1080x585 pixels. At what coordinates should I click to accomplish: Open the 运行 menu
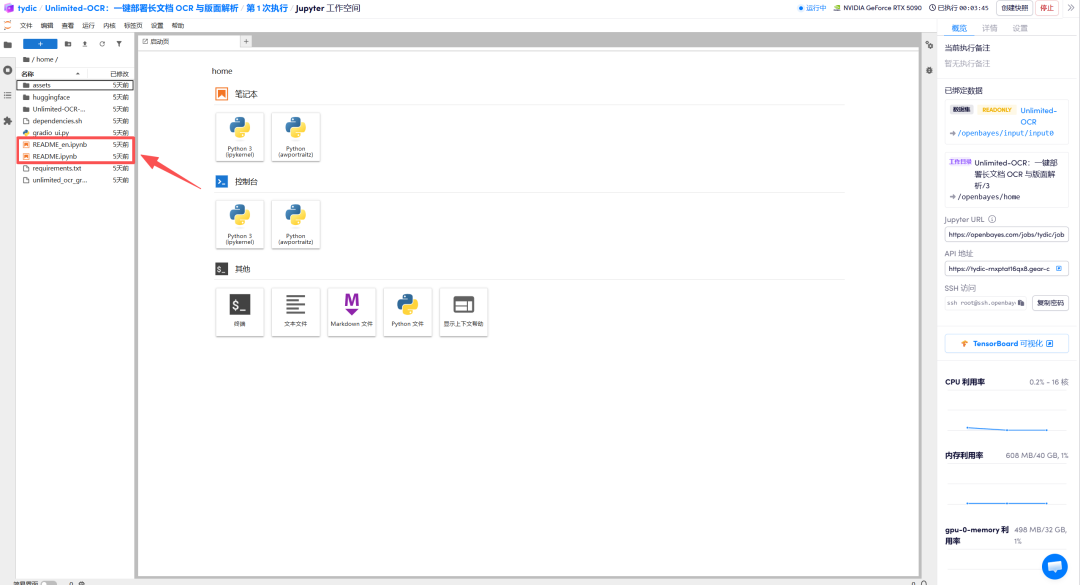point(88,25)
